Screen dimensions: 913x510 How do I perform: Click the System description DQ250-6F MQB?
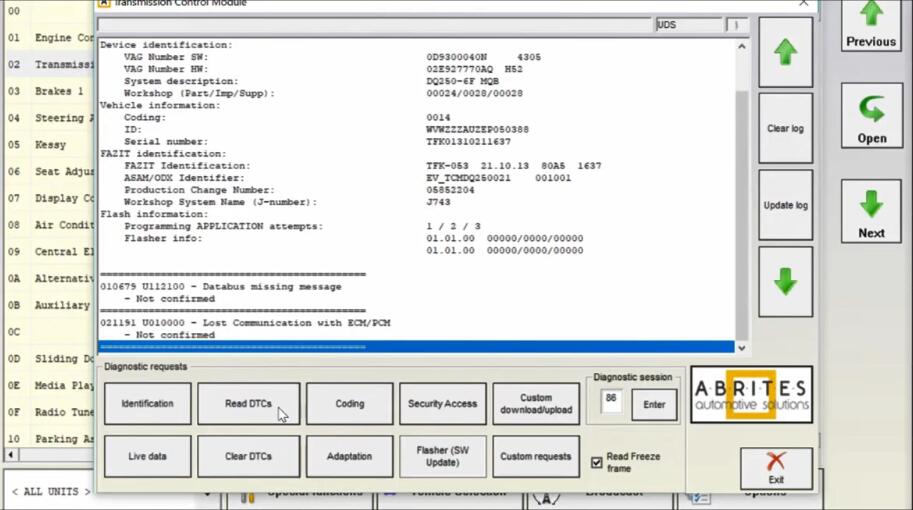[x=462, y=82]
